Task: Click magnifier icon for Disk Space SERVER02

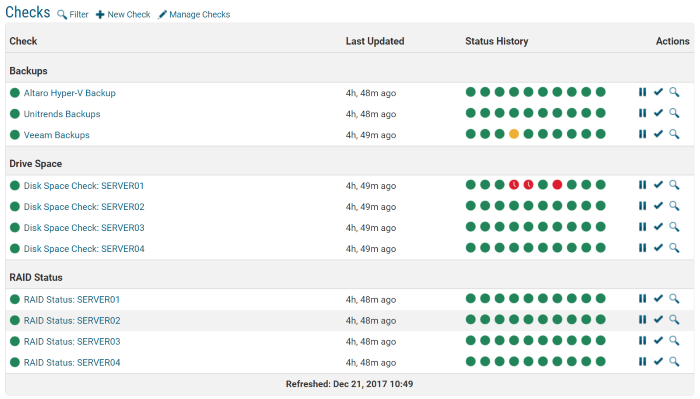Action: [x=674, y=206]
